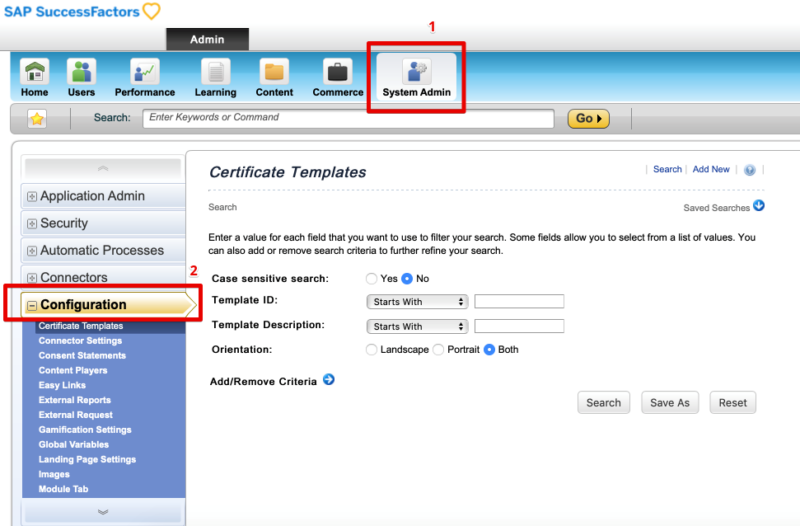Select Portrait orientation radio button

[439, 350]
